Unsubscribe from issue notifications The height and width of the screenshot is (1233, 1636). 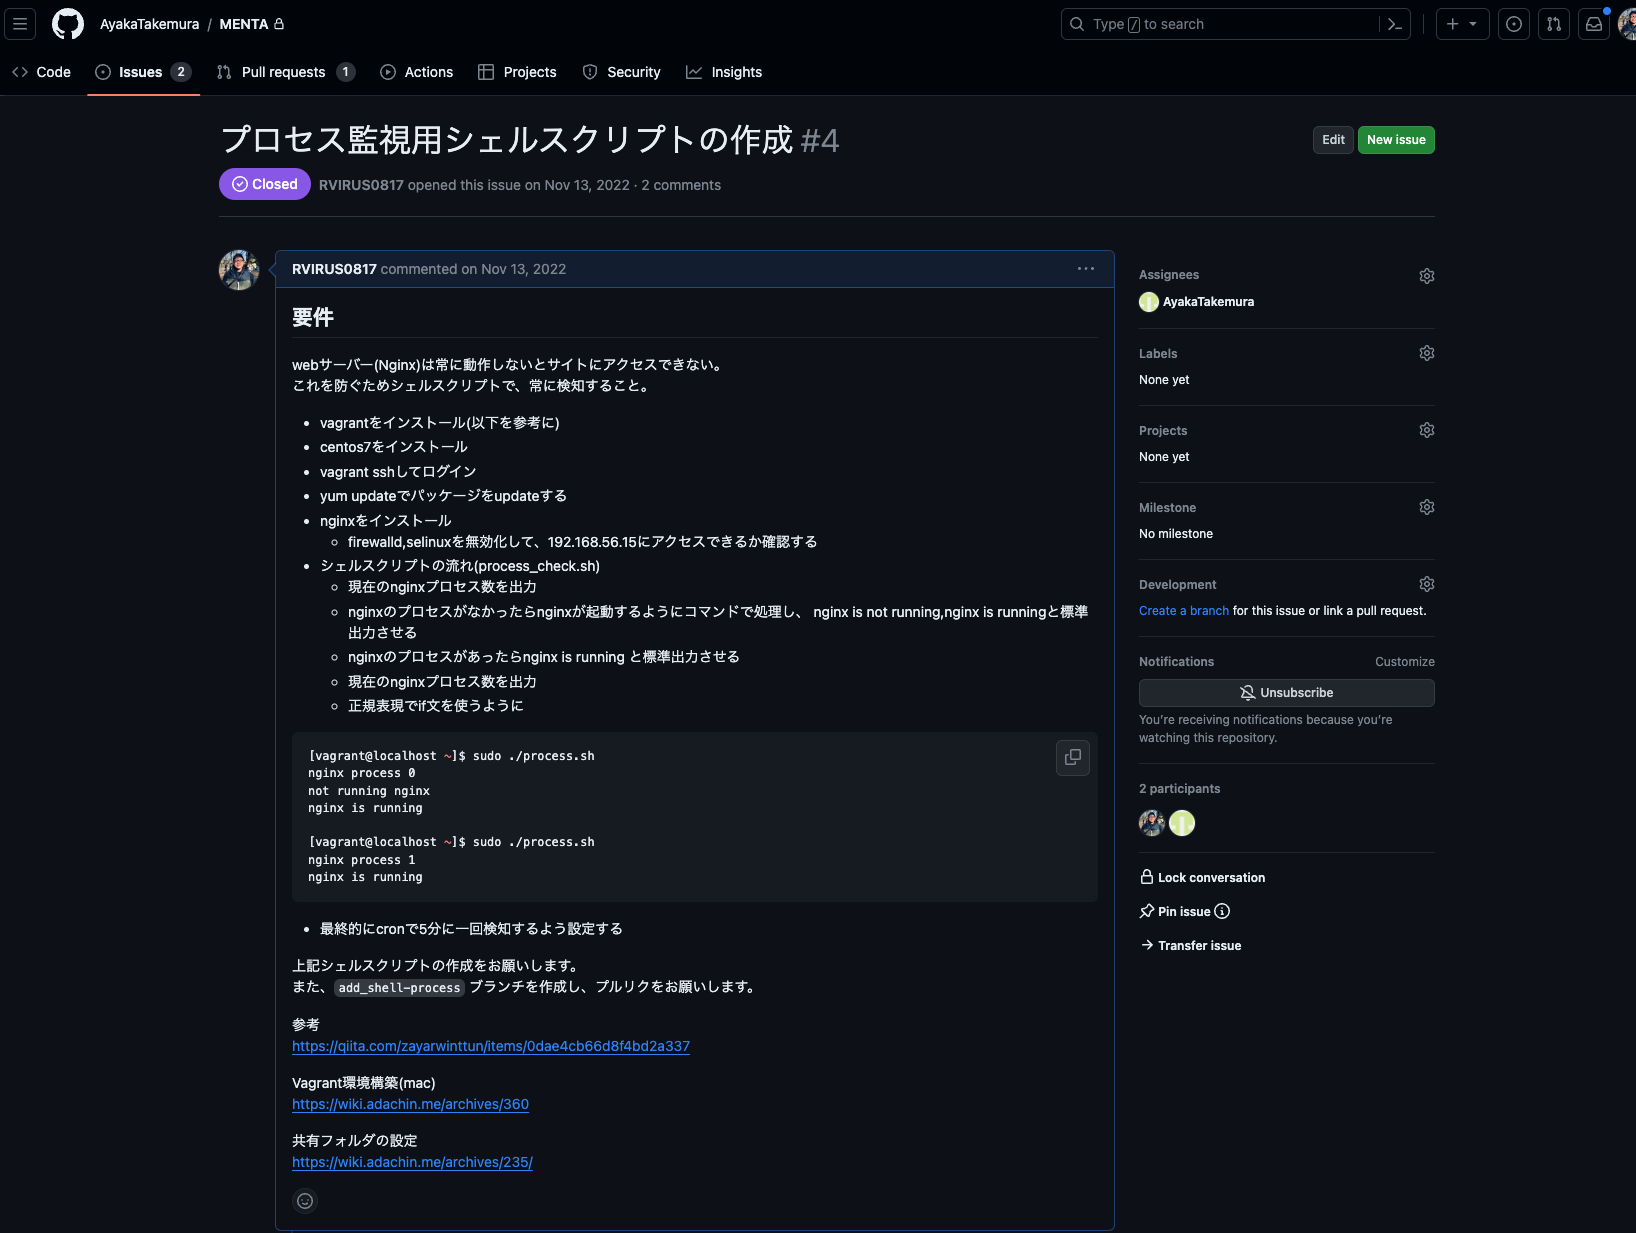pos(1286,692)
